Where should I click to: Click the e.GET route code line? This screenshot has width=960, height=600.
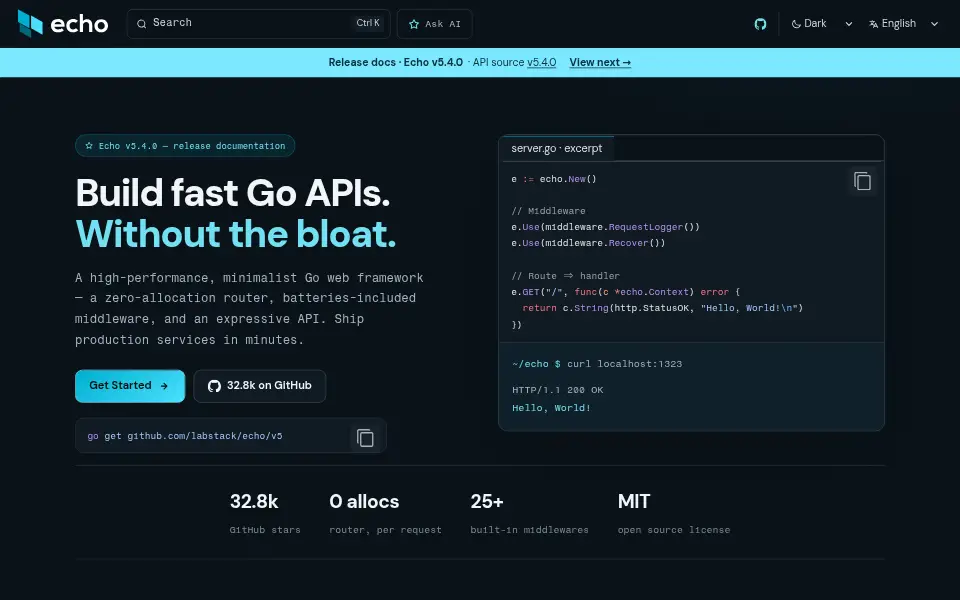pyautogui.click(x=626, y=292)
